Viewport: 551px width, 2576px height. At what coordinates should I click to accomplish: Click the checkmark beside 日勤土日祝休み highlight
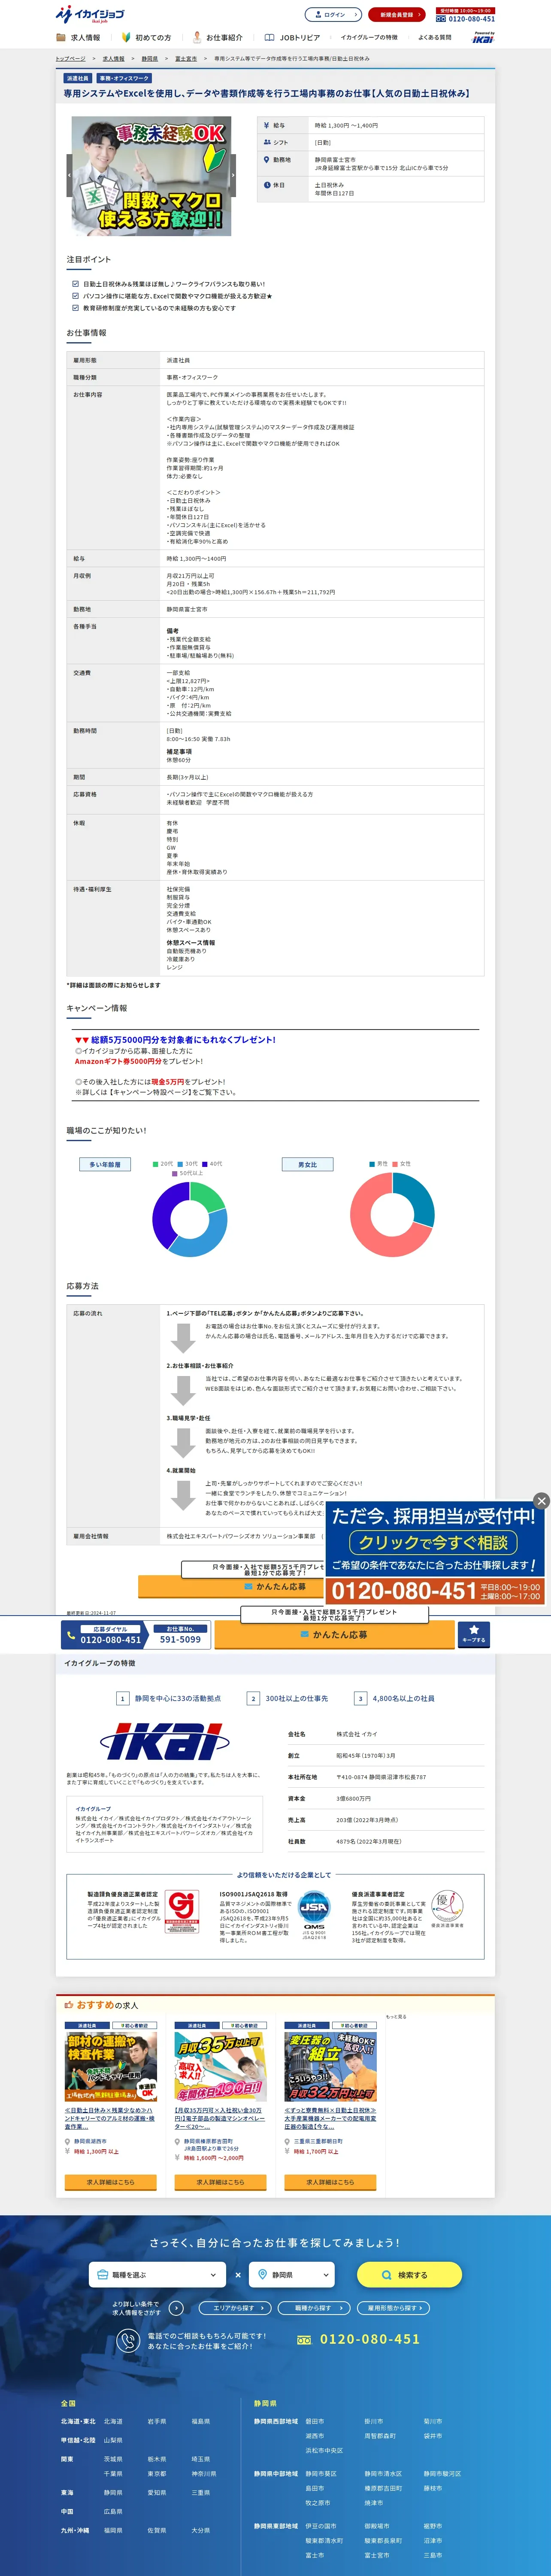pos(75,284)
